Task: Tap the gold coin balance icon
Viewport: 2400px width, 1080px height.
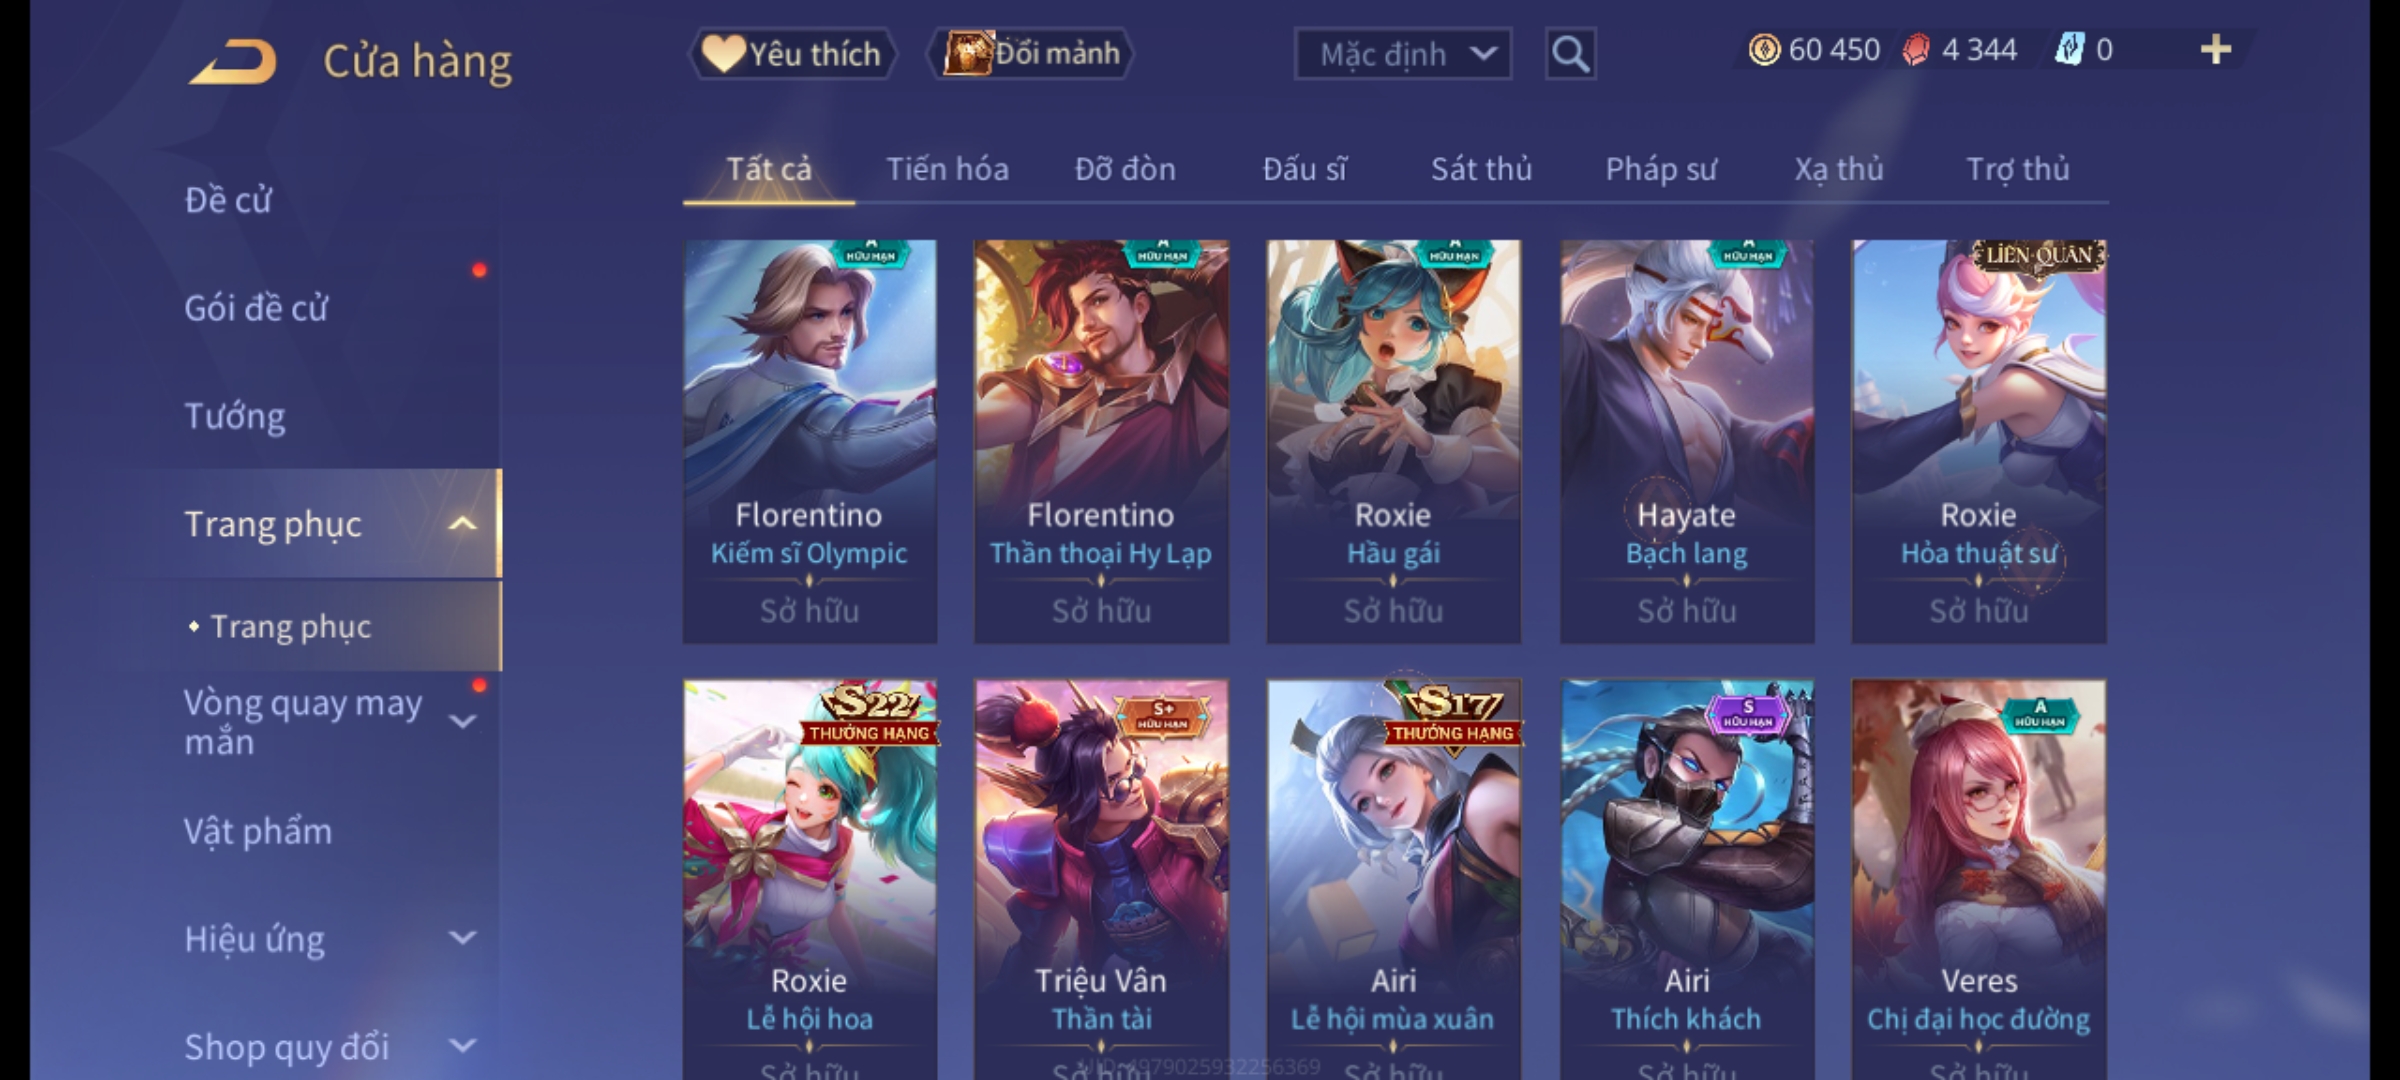Action: point(1764,50)
